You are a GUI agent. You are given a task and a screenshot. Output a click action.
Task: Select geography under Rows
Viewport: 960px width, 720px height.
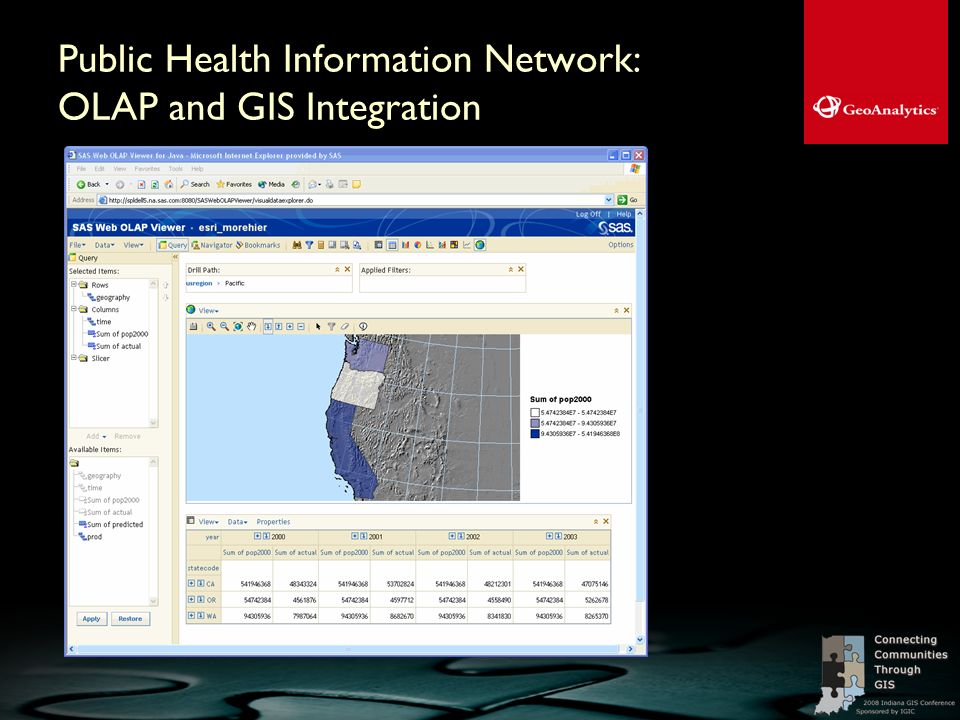109,297
